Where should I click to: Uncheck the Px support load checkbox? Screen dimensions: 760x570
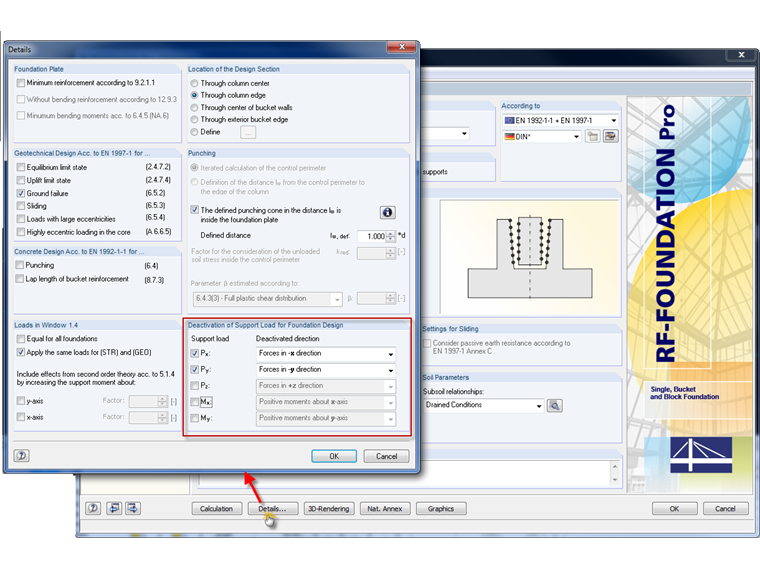coord(194,353)
